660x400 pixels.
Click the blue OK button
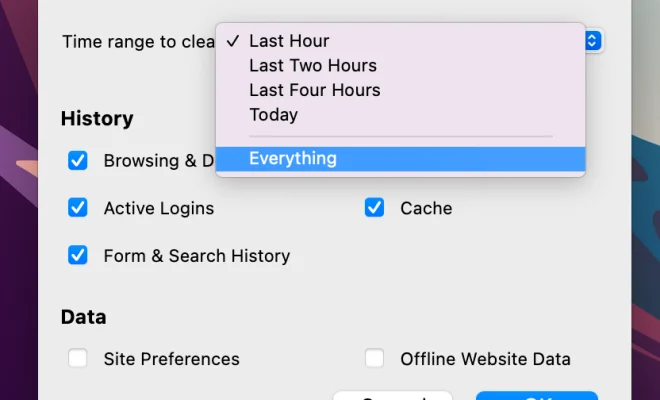[x=537, y=396]
